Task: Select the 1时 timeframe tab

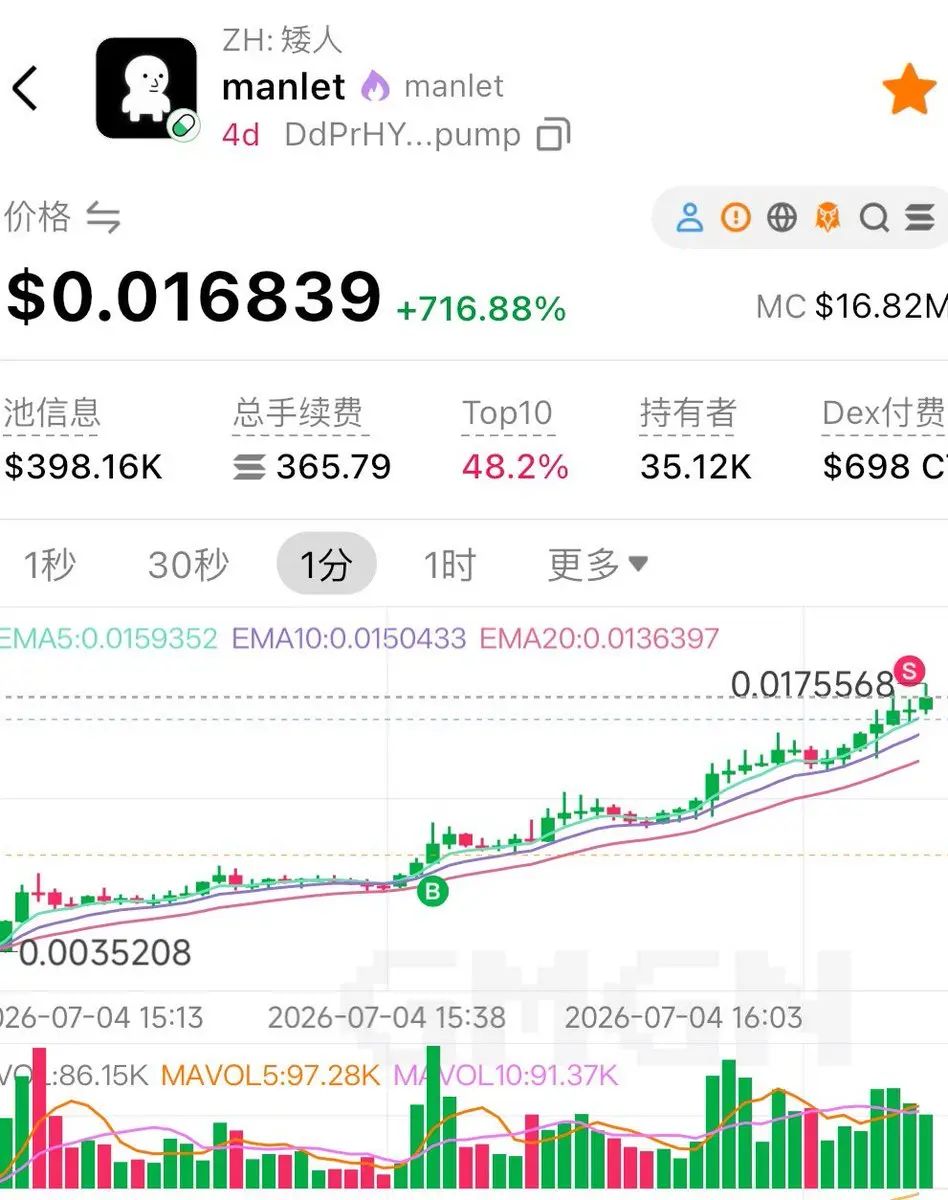Action: [450, 566]
